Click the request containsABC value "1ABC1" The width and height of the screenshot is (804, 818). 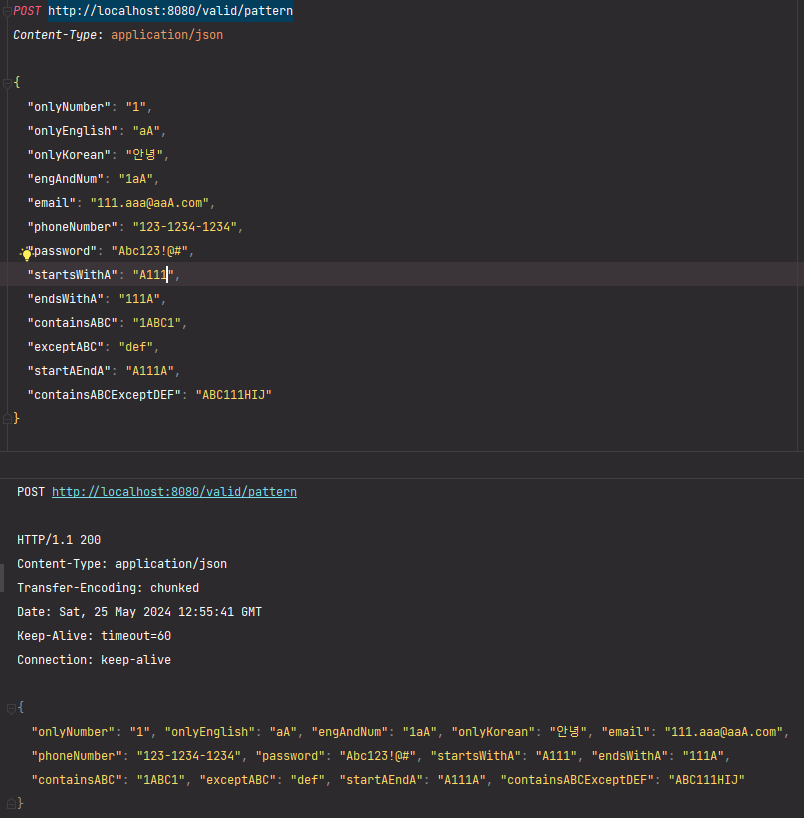click(x=157, y=323)
